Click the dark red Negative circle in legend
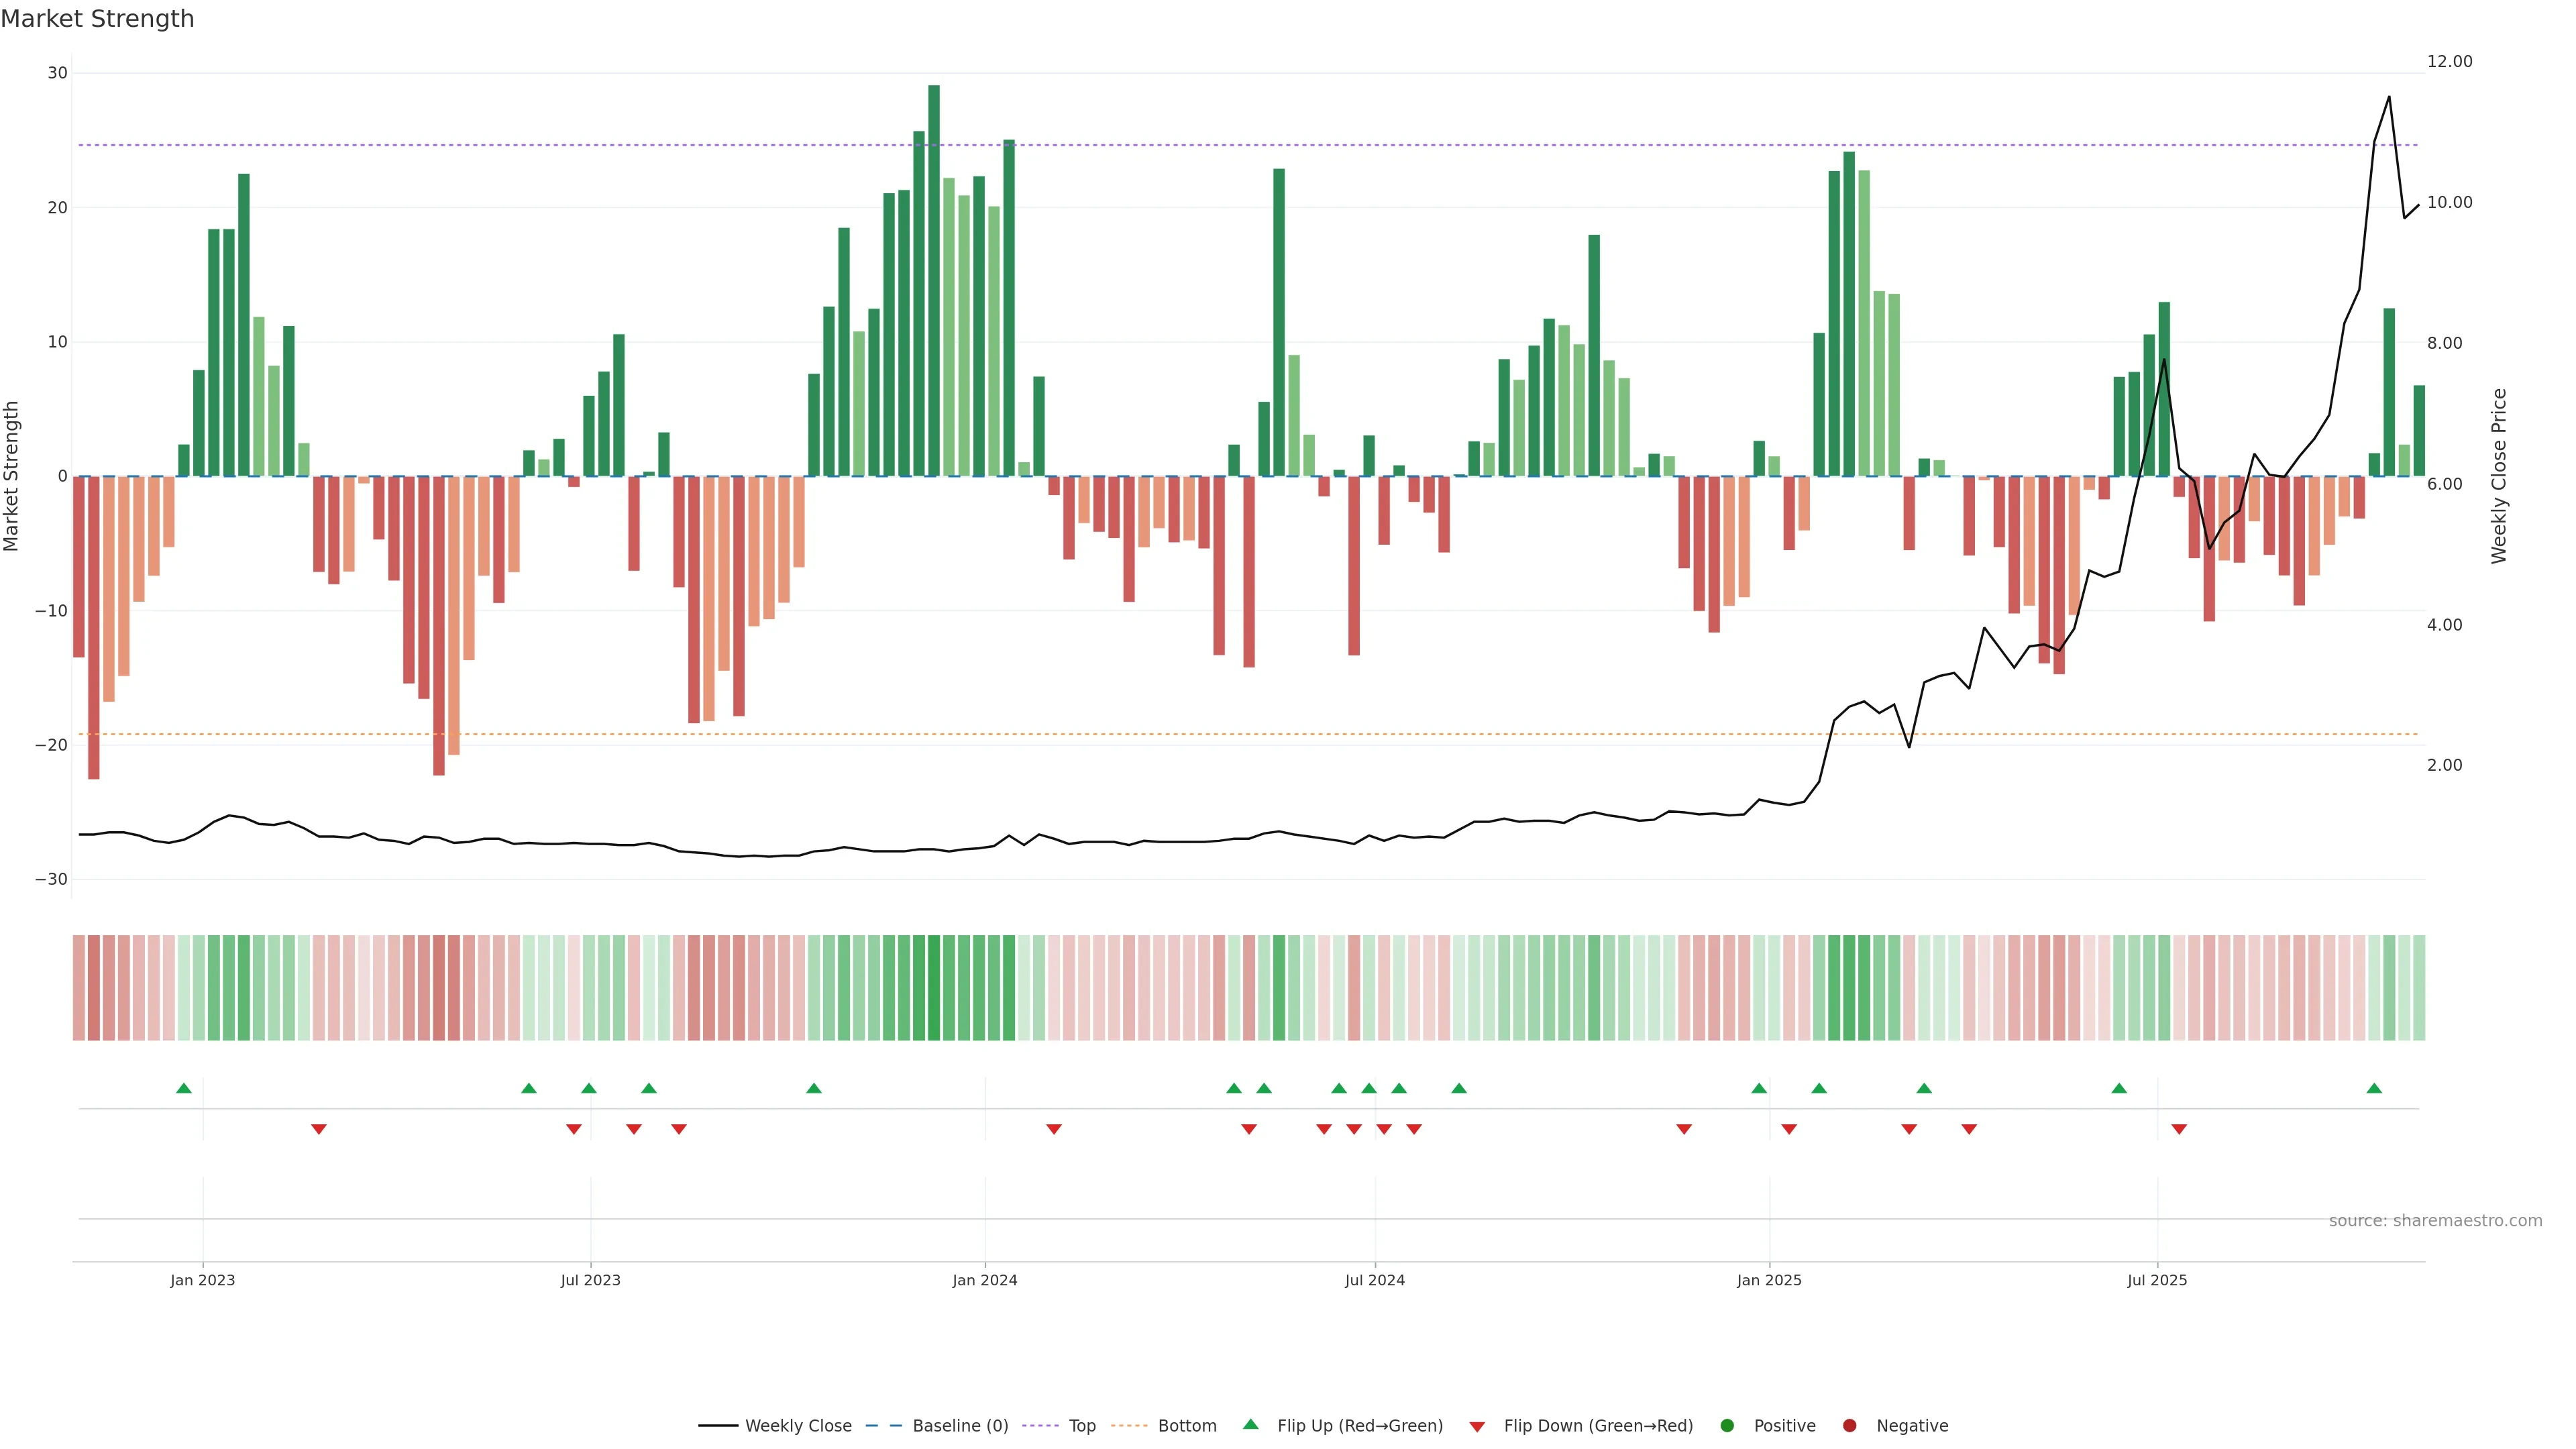 pos(1849,1426)
